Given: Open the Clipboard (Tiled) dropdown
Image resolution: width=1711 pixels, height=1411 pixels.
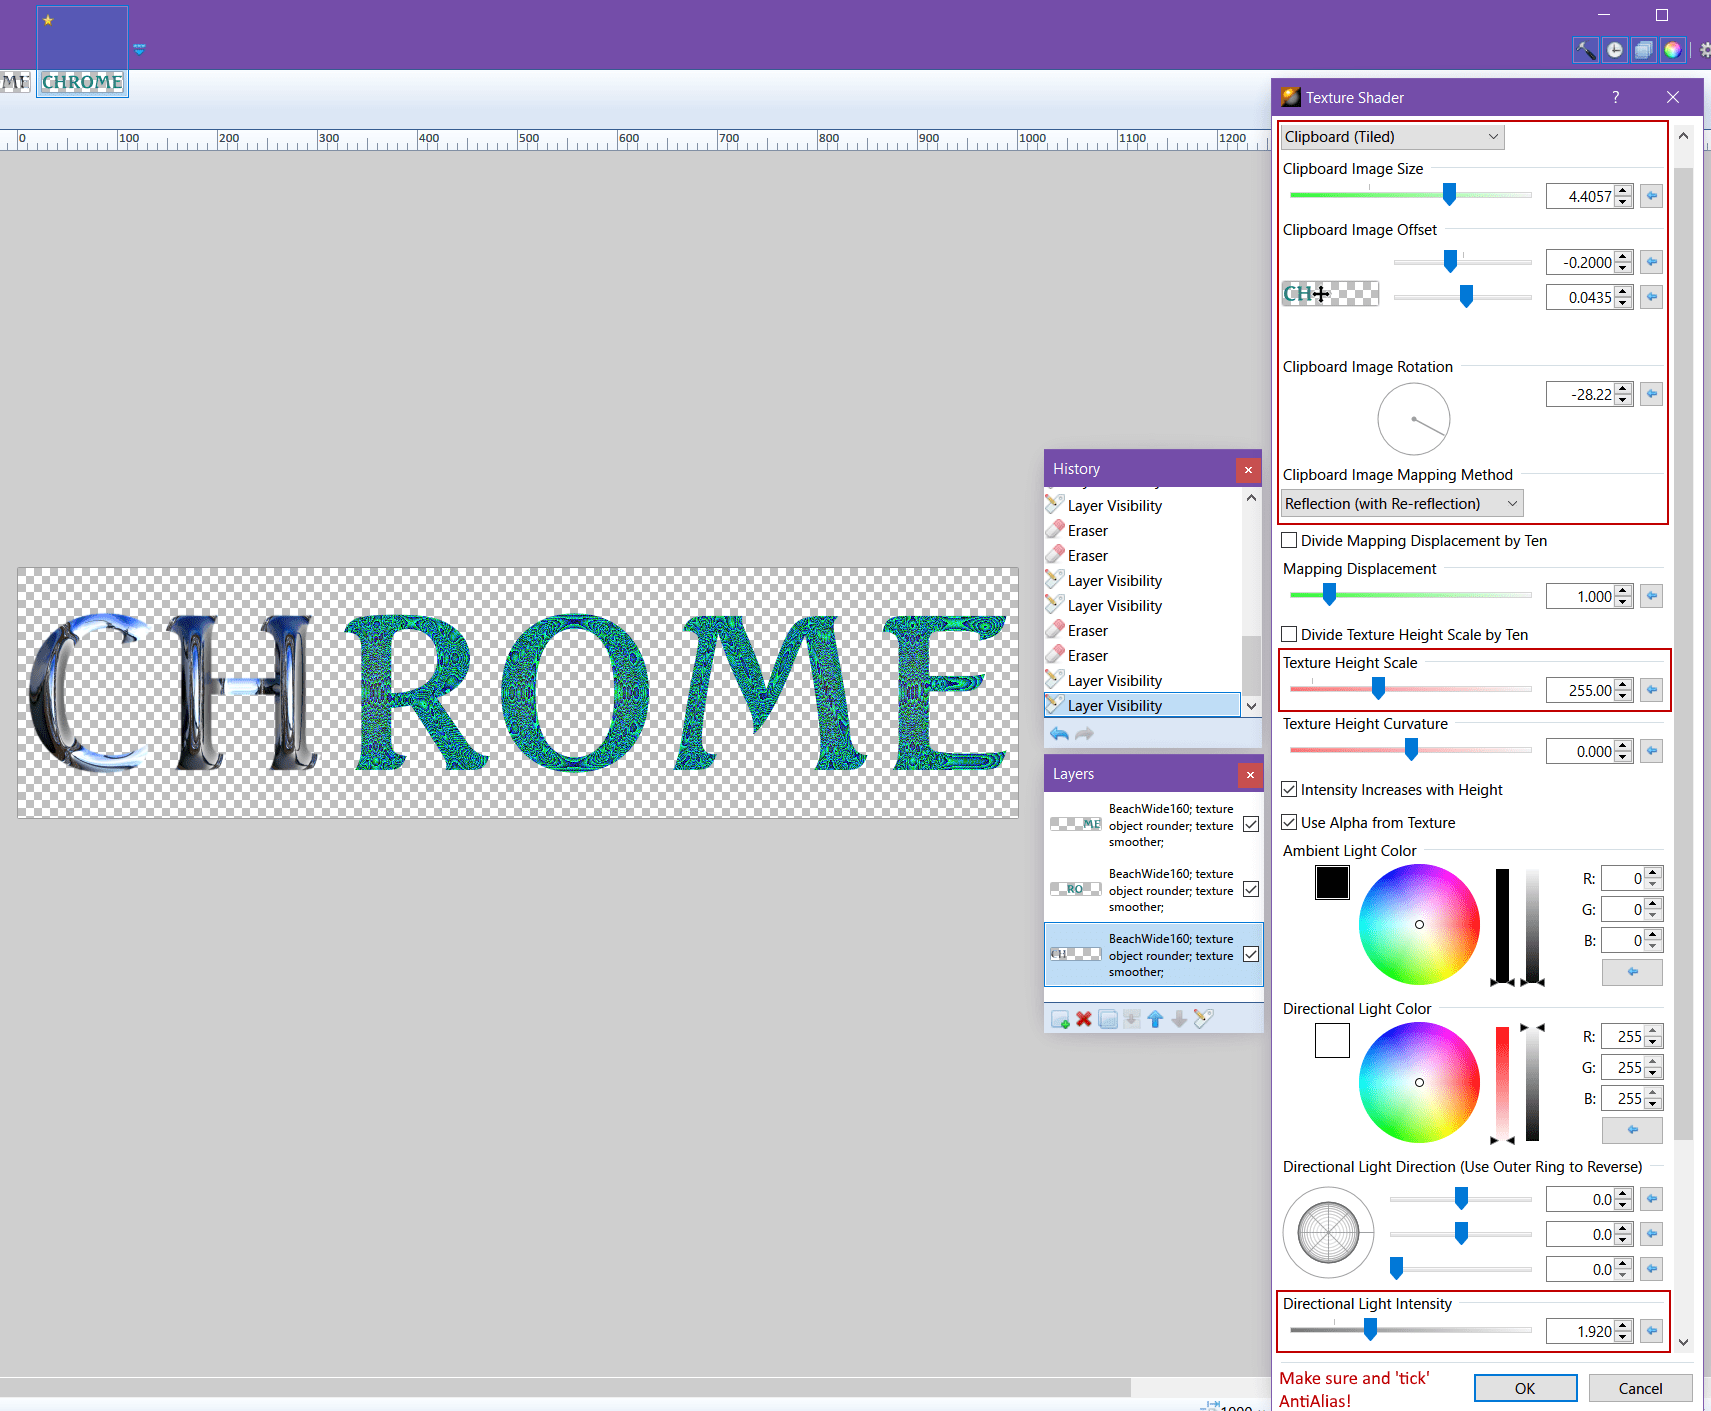Looking at the screenshot, I should point(1391,136).
